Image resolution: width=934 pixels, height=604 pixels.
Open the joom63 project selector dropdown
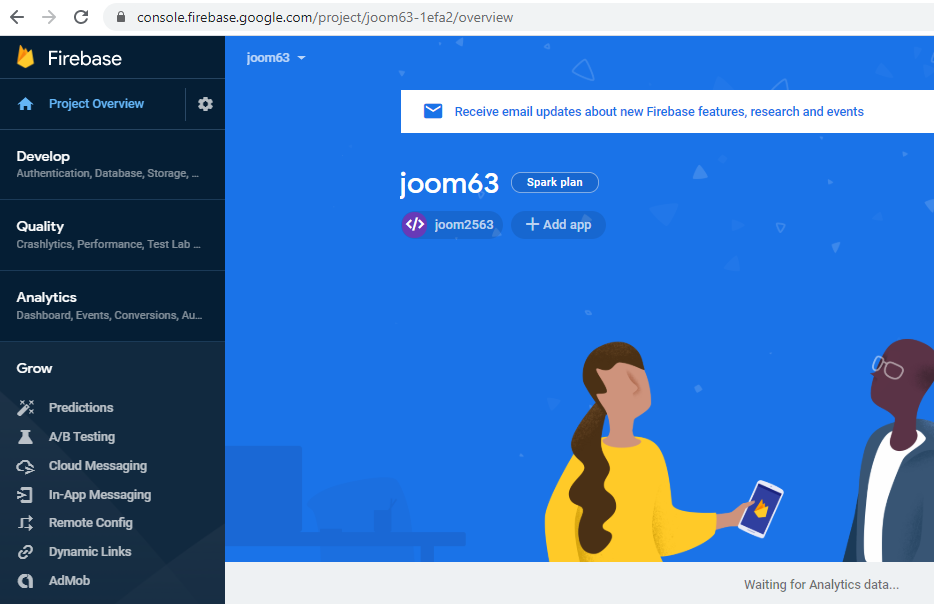tap(276, 58)
